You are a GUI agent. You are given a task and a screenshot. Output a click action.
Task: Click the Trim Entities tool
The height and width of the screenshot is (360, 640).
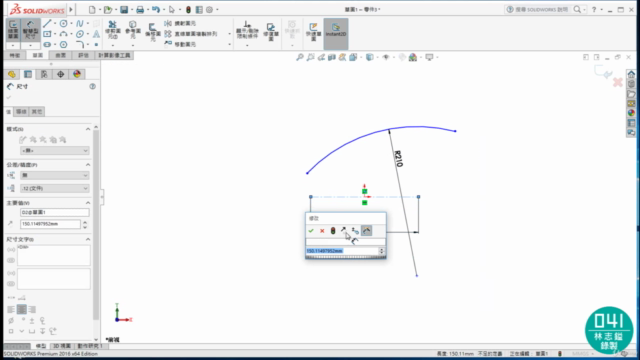point(113,30)
